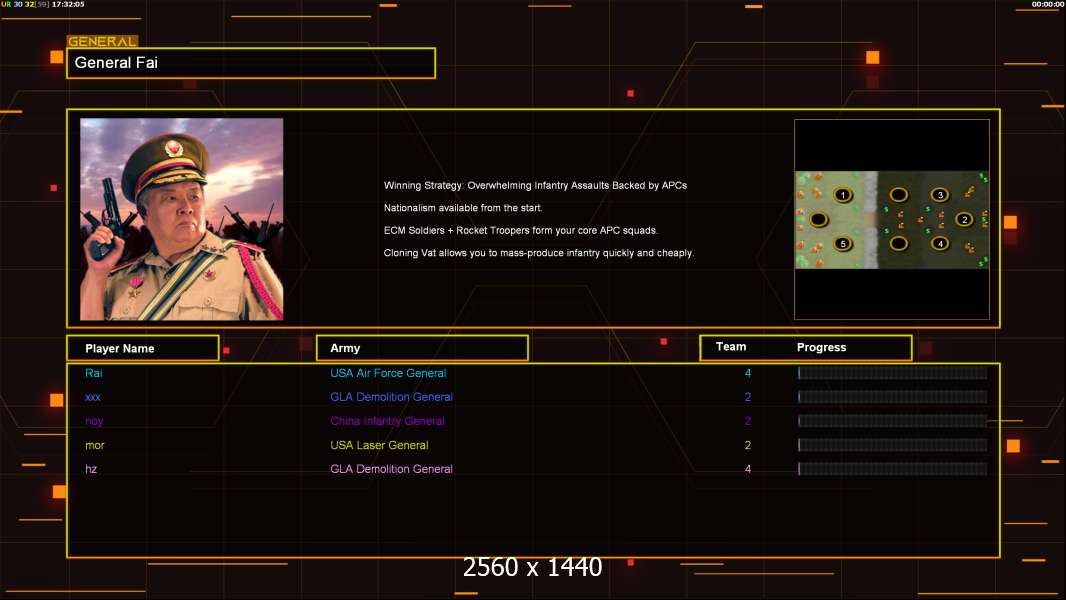The image size is (1066, 600).
Task: Click China Infantry General army entry
Action: pos(388,421)
